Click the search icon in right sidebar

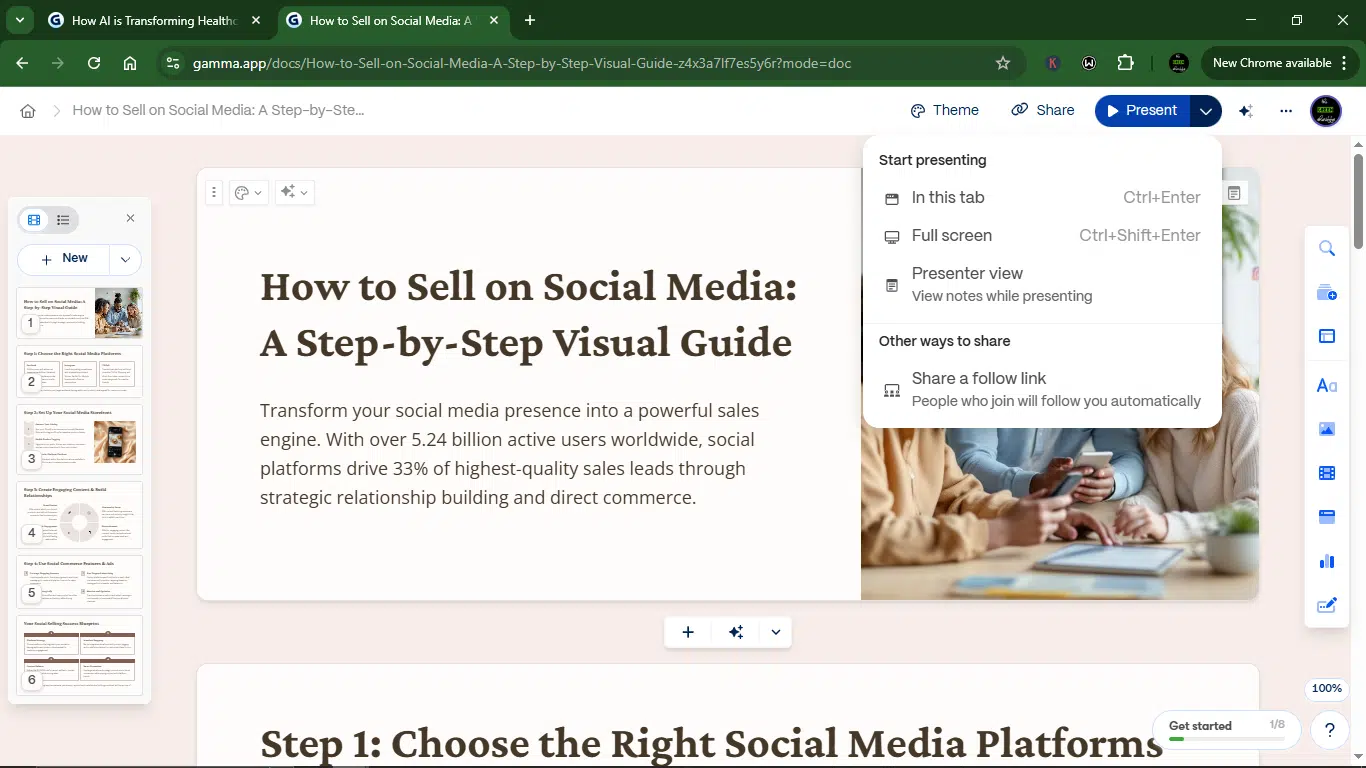click(x=1327, y=249)
